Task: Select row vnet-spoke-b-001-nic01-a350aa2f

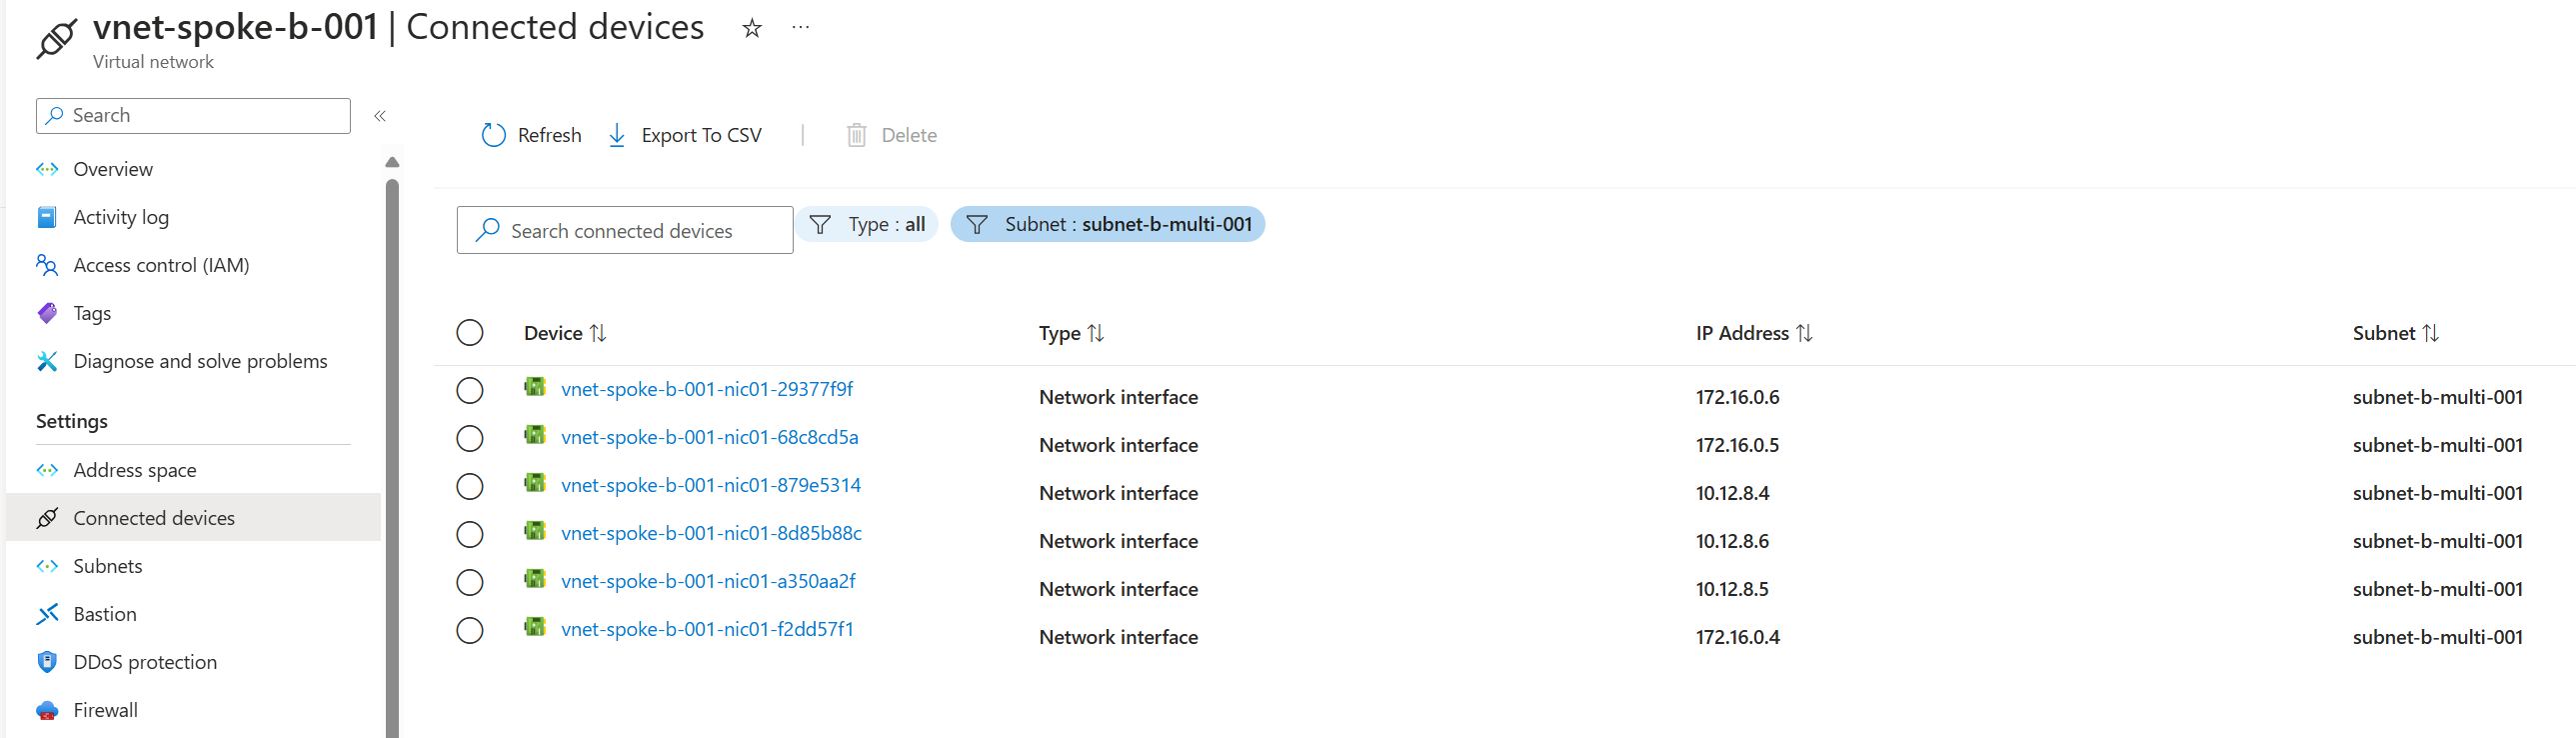Action: click(x=470, y=582)
